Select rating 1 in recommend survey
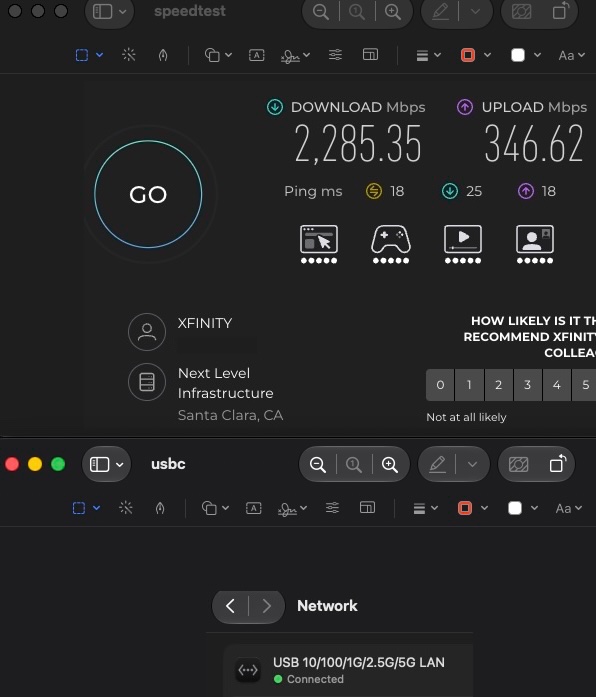 click(x=469, y=385)
